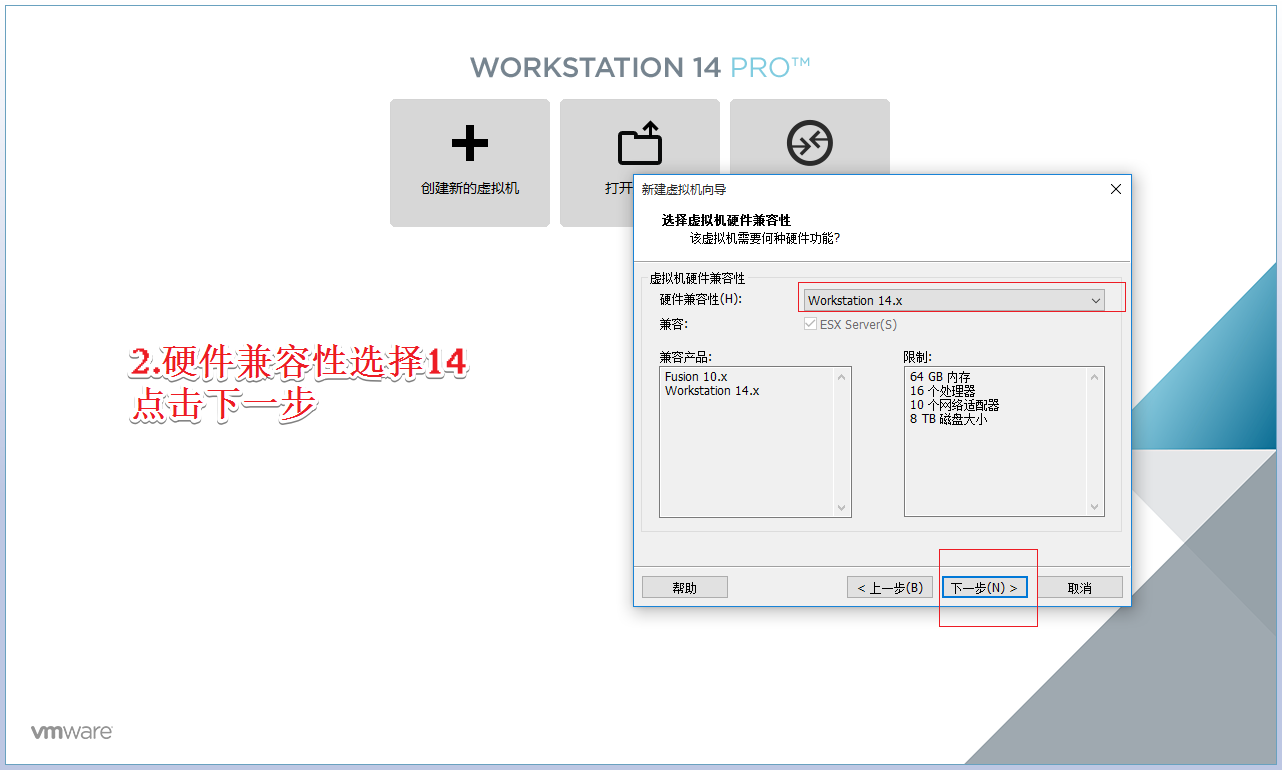Click up arrow of 限制 list scrollbar
1282x770 pixels.
pos(1095,377)
